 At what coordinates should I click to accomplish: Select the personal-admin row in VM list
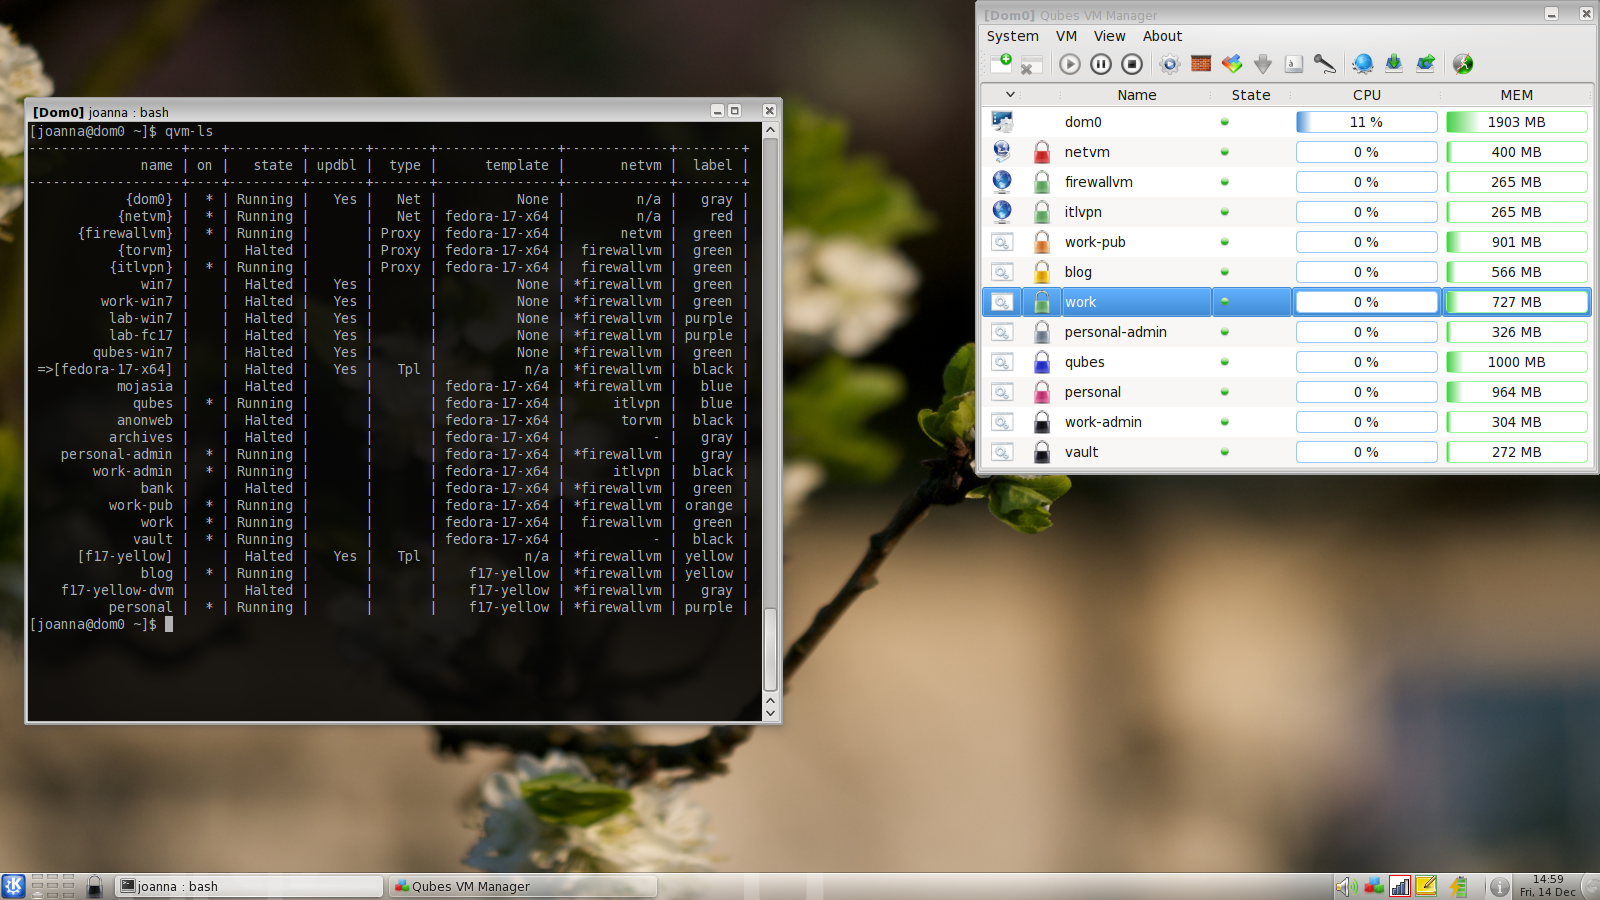click(x=1287, y=332)
